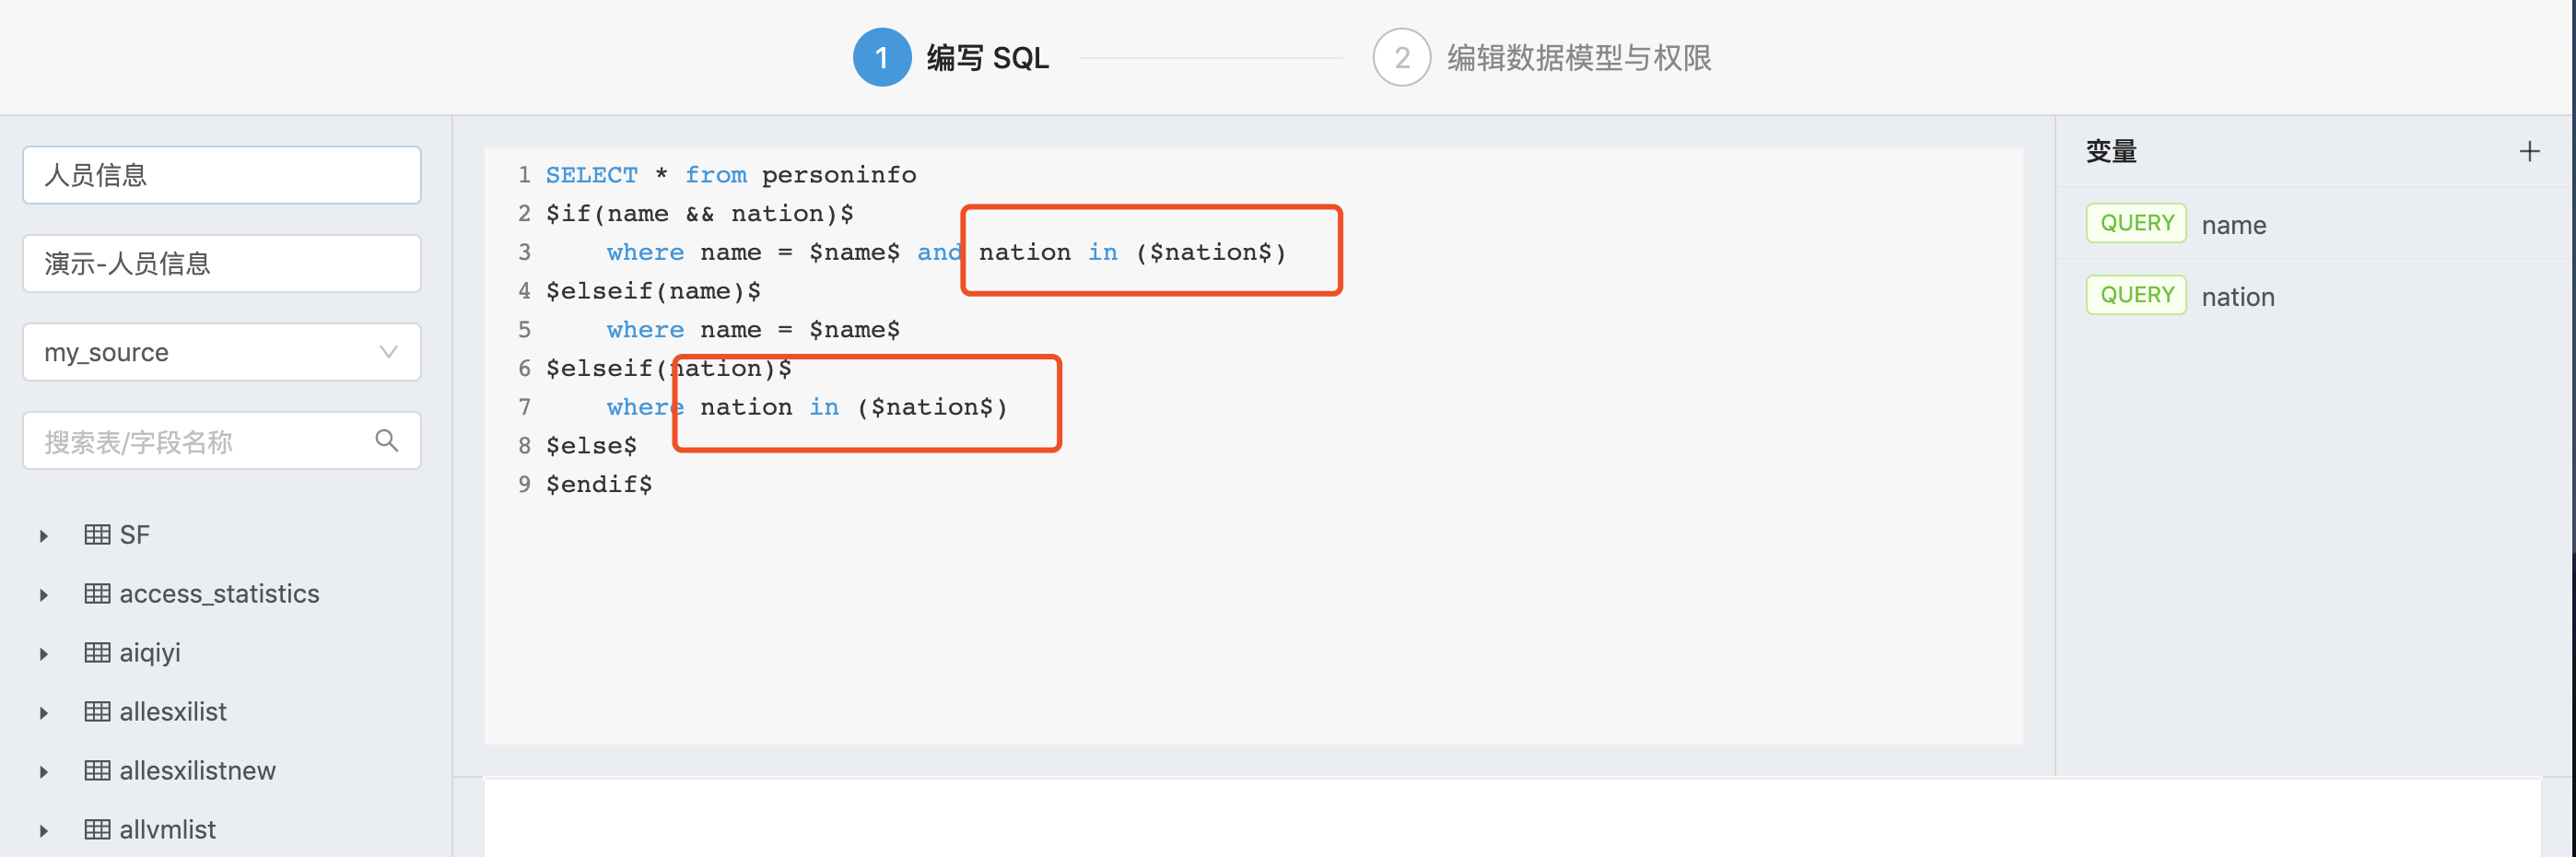2576x857 pixels.
Task: Click the aiqiyi table icon
Action: 97,653
